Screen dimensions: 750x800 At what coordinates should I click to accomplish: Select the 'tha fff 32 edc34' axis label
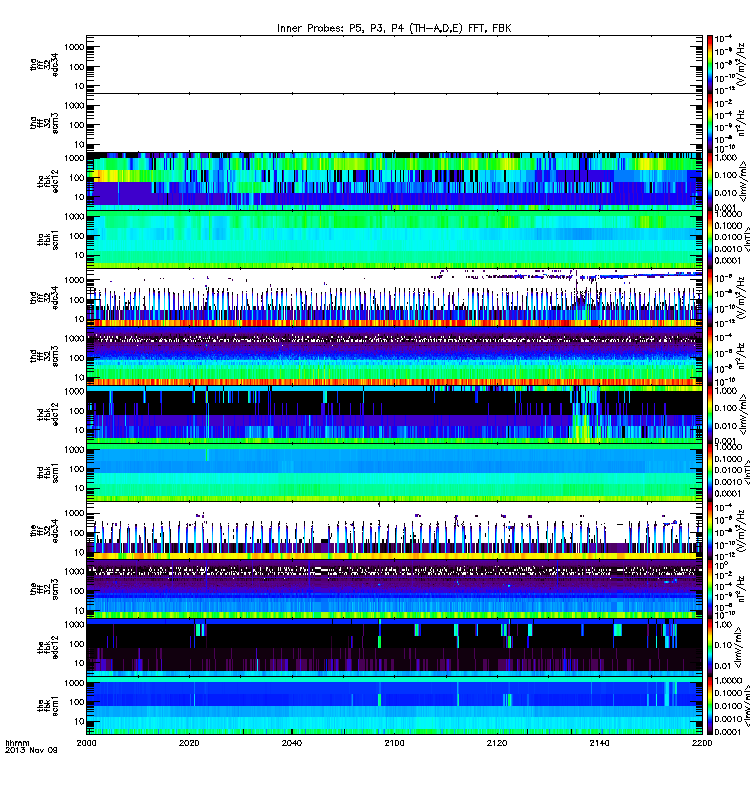click(x=44, y=64)
